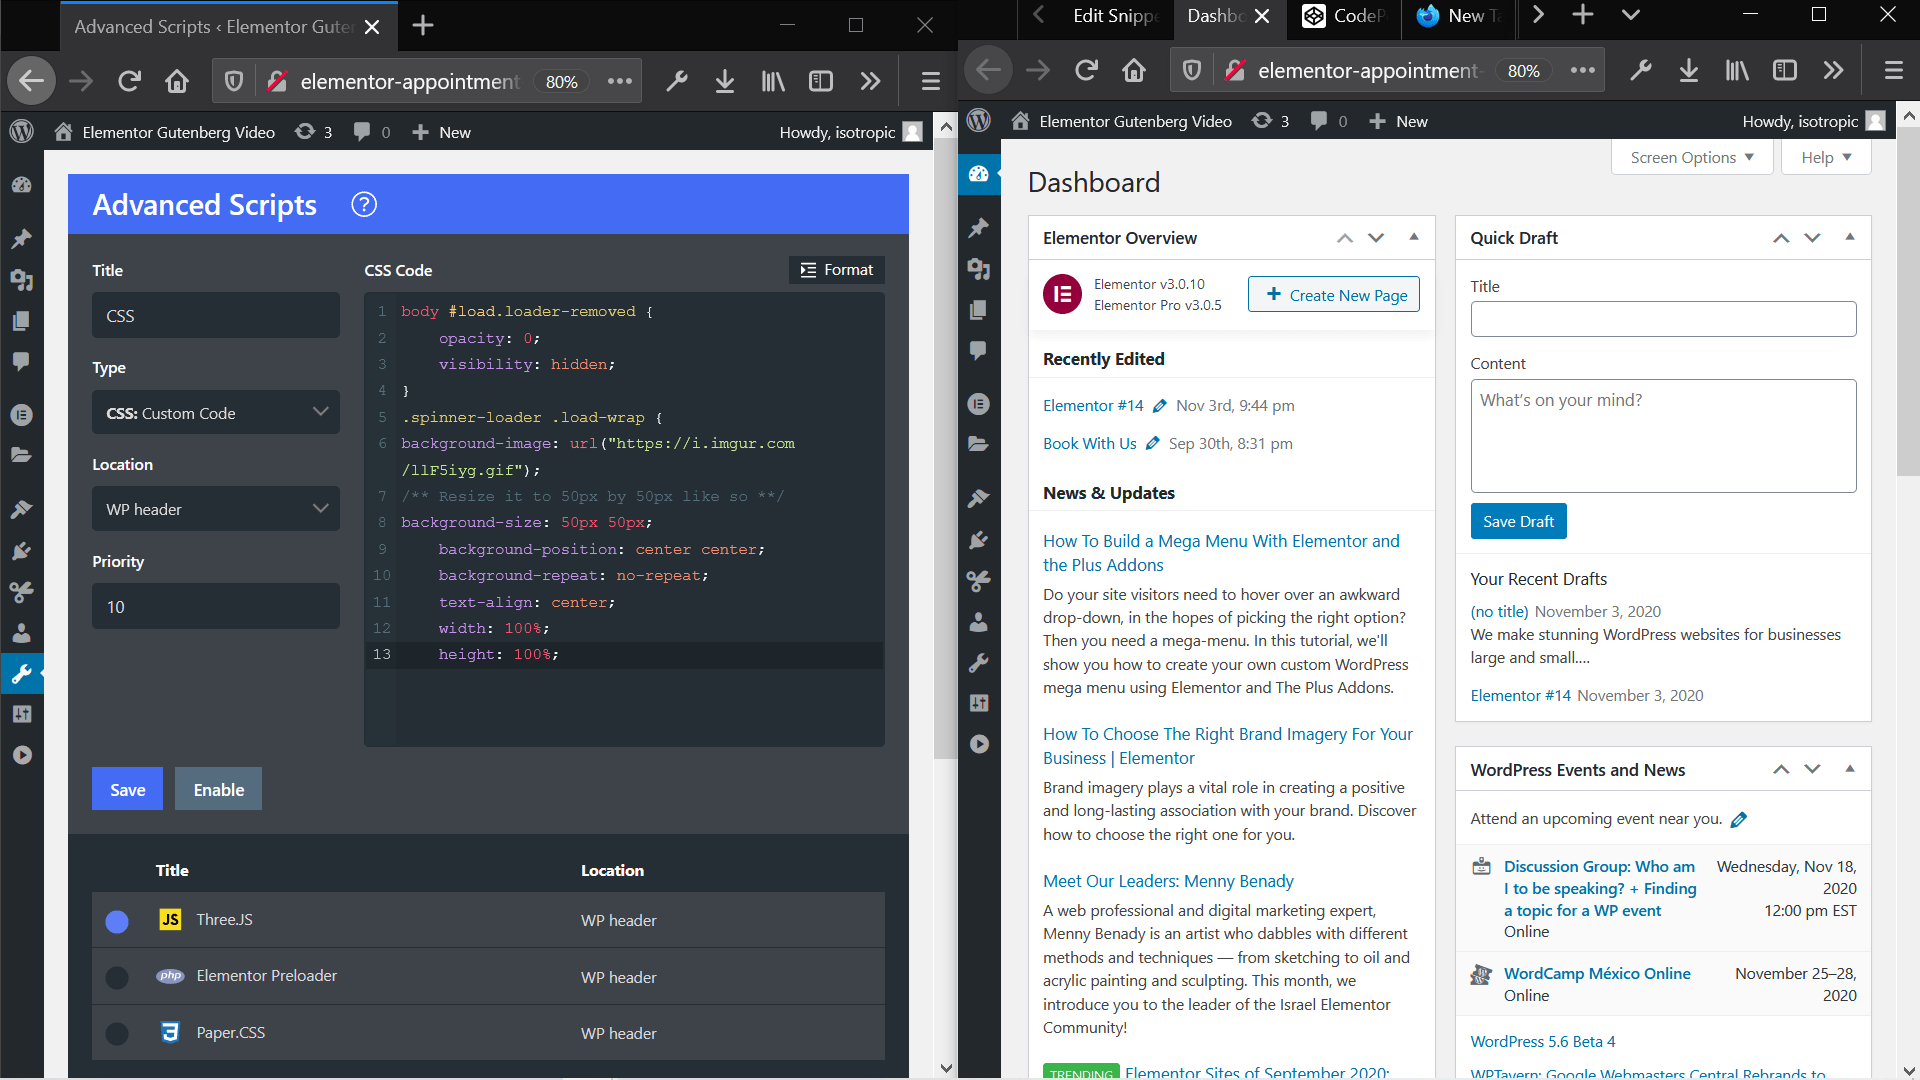Collapse Elementor Overview widget triangle
This screenshot has width=1920, height=1080.
1414,237
